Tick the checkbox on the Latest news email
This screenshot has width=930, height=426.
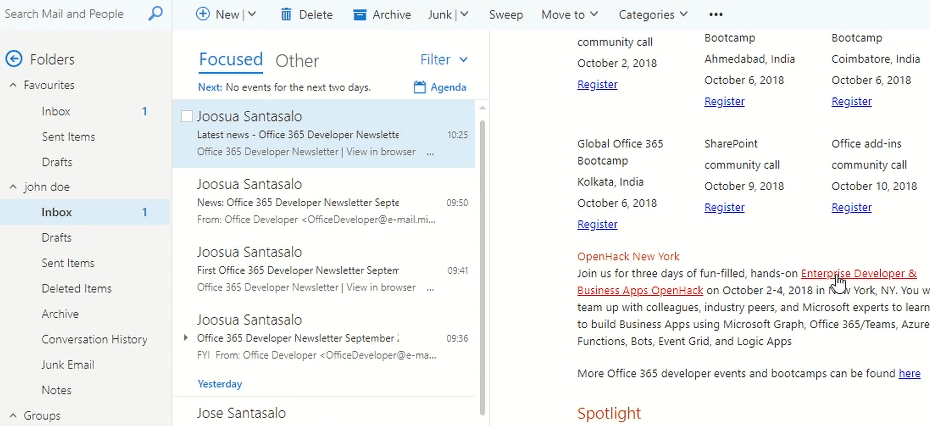click(186, 116)
